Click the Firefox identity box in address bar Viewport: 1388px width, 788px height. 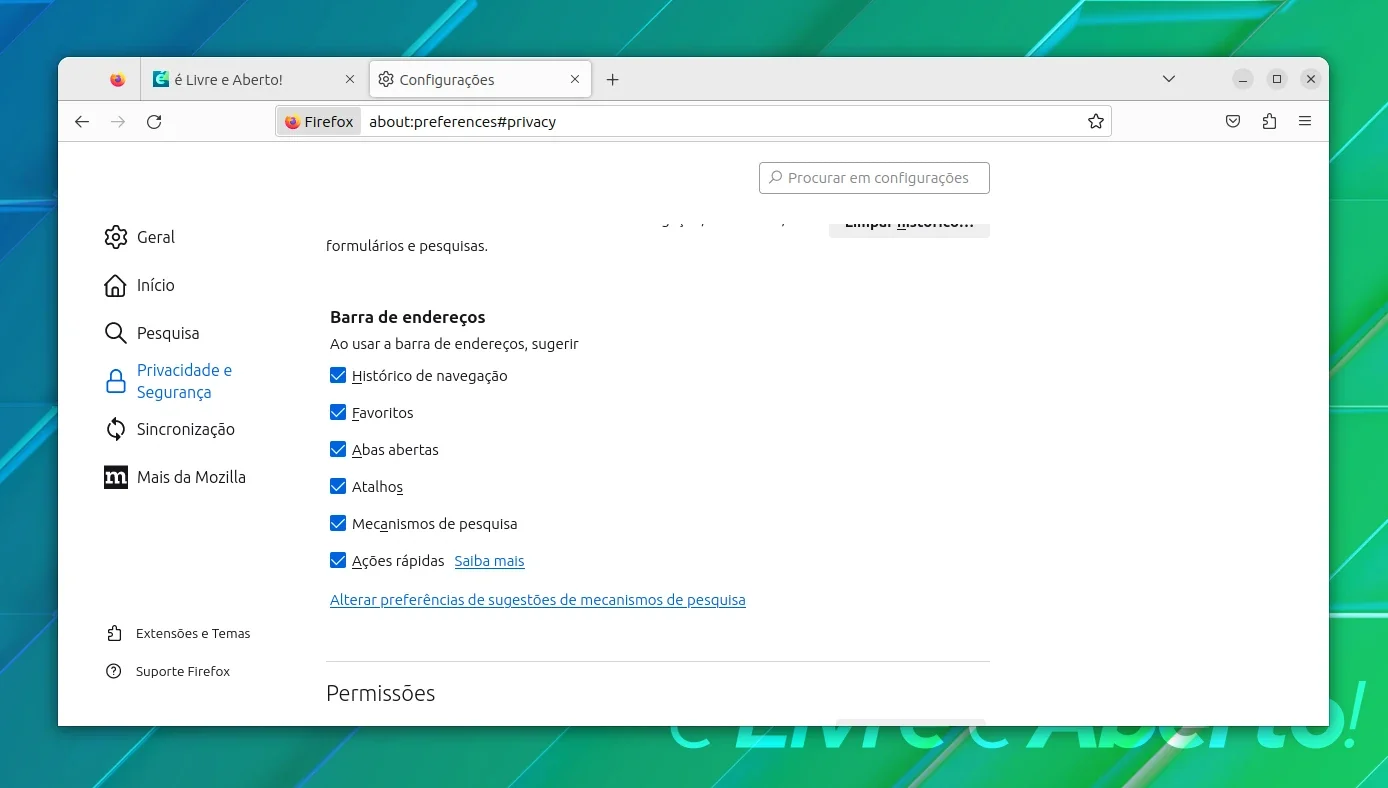[319, 122]
